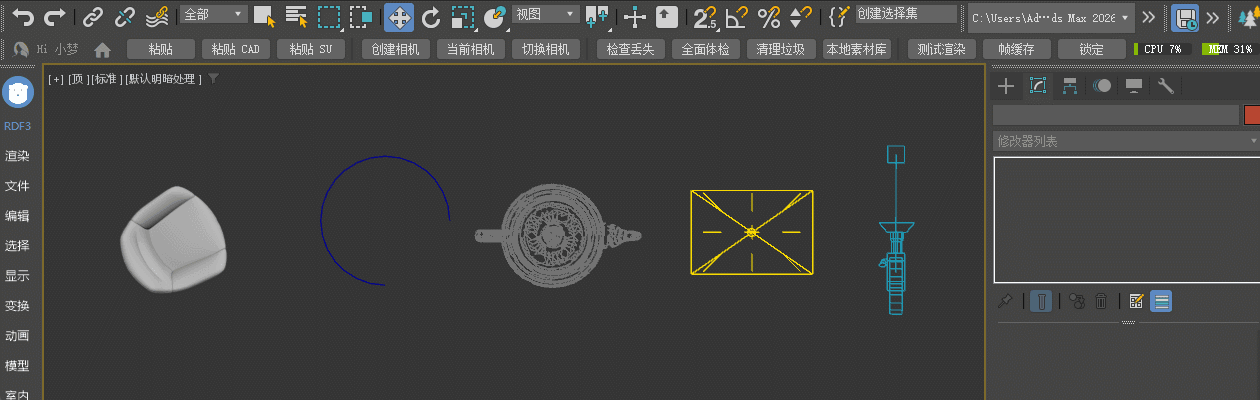Click the Select by Name icon
1260x400 pixels.
click(296, 17)
